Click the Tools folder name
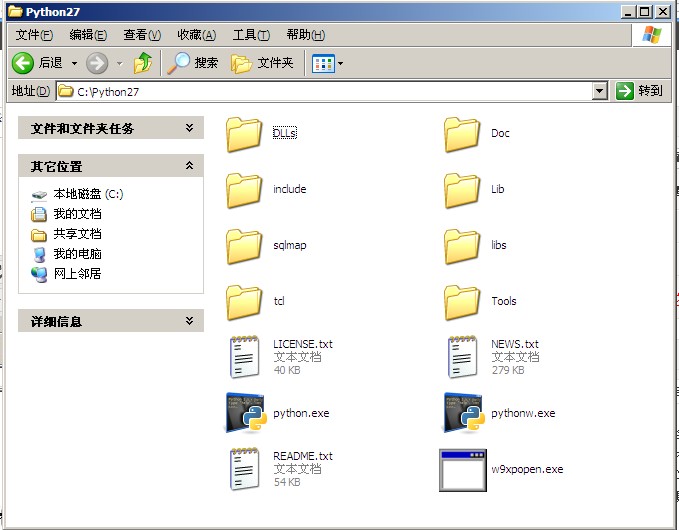The height and width of the screenshot is (530, 679). tap(504, 301)
